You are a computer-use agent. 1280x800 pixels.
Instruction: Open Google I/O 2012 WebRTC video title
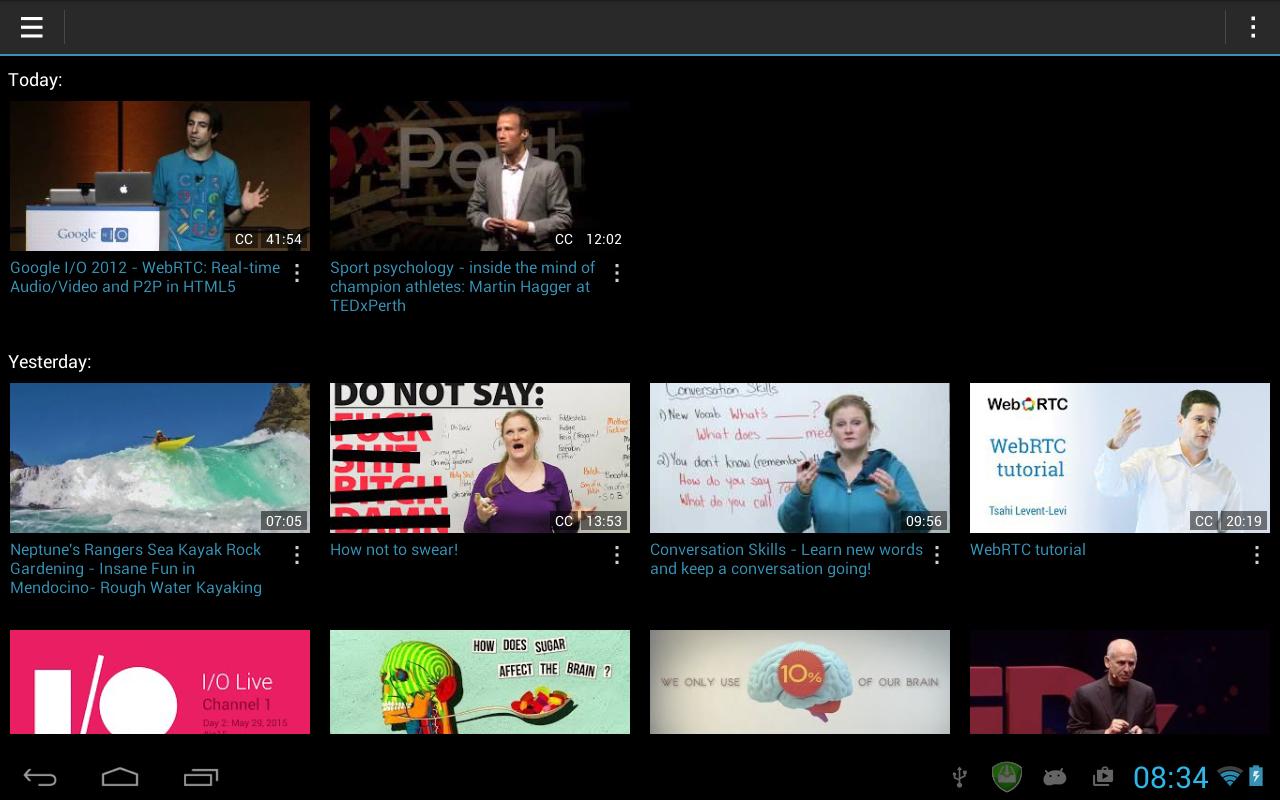tap(145, 277)
